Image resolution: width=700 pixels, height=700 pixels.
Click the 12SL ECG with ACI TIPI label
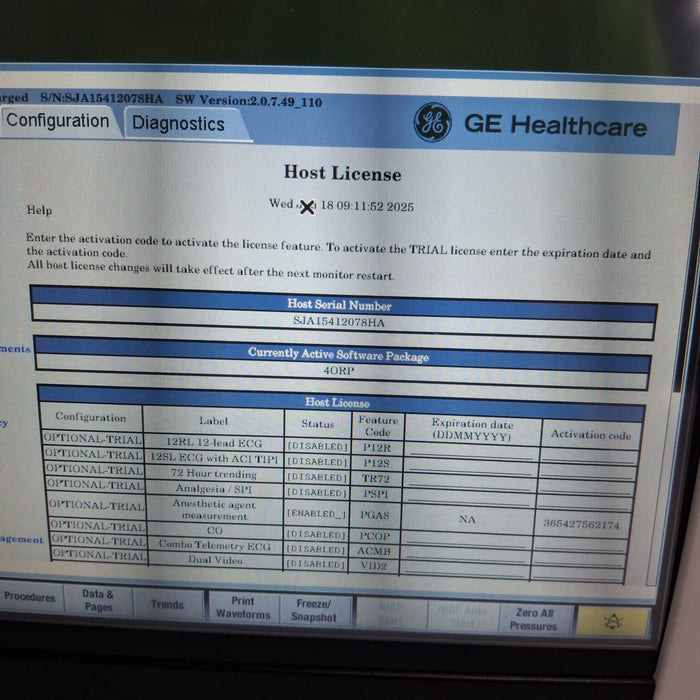click(214, 458)
